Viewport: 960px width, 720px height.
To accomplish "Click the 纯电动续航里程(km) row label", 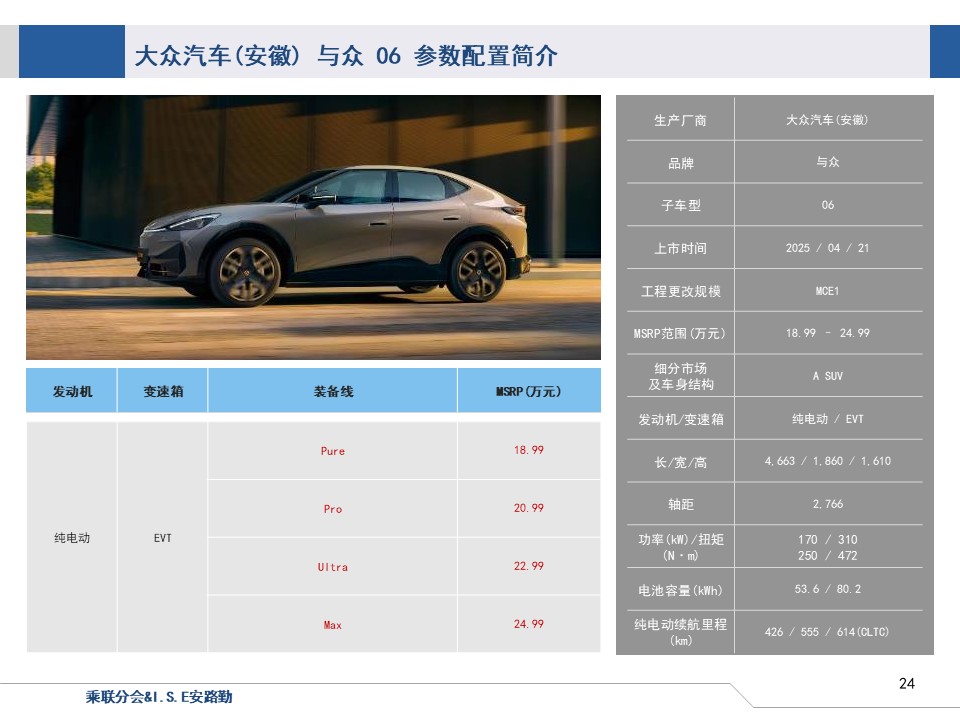I will click(680, 632).
